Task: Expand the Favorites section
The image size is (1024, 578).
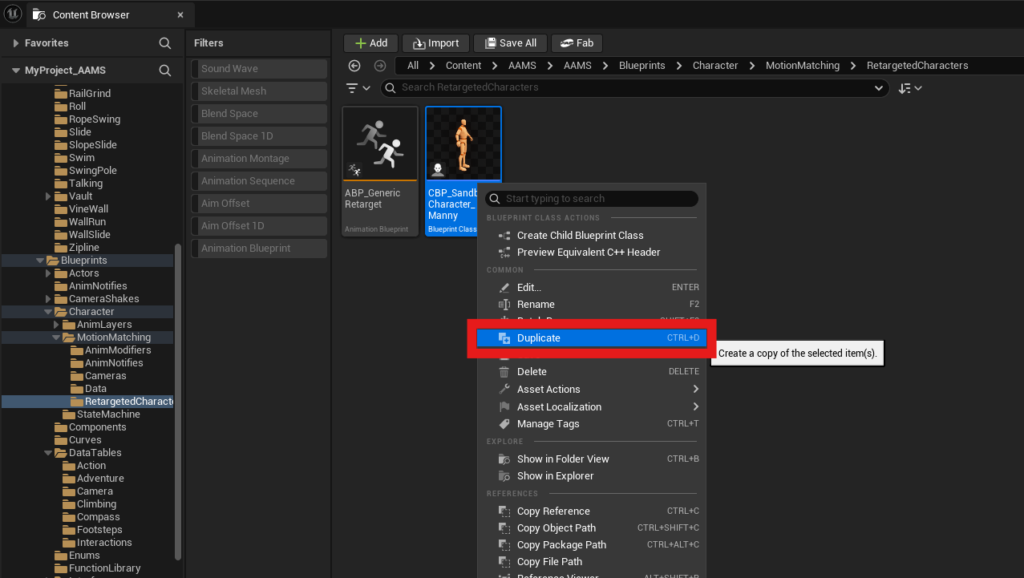Action: pos(16,44)
